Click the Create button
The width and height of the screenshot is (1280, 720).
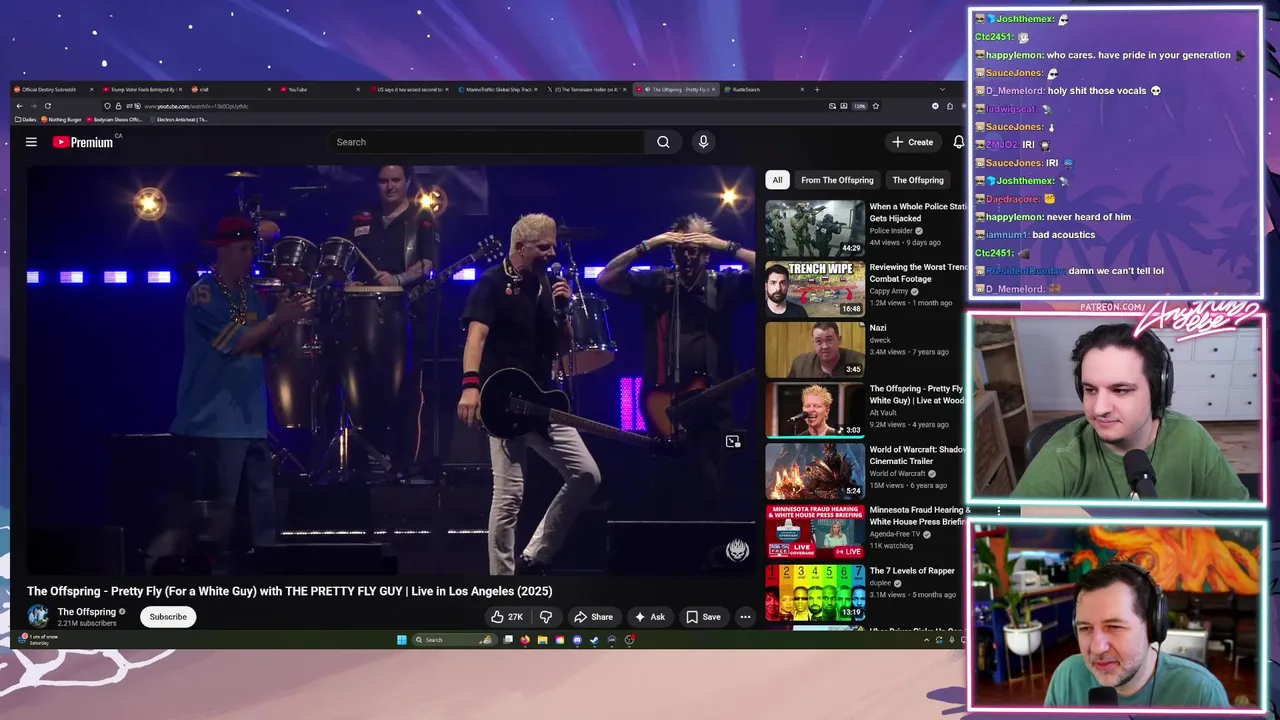click(912, 142)
